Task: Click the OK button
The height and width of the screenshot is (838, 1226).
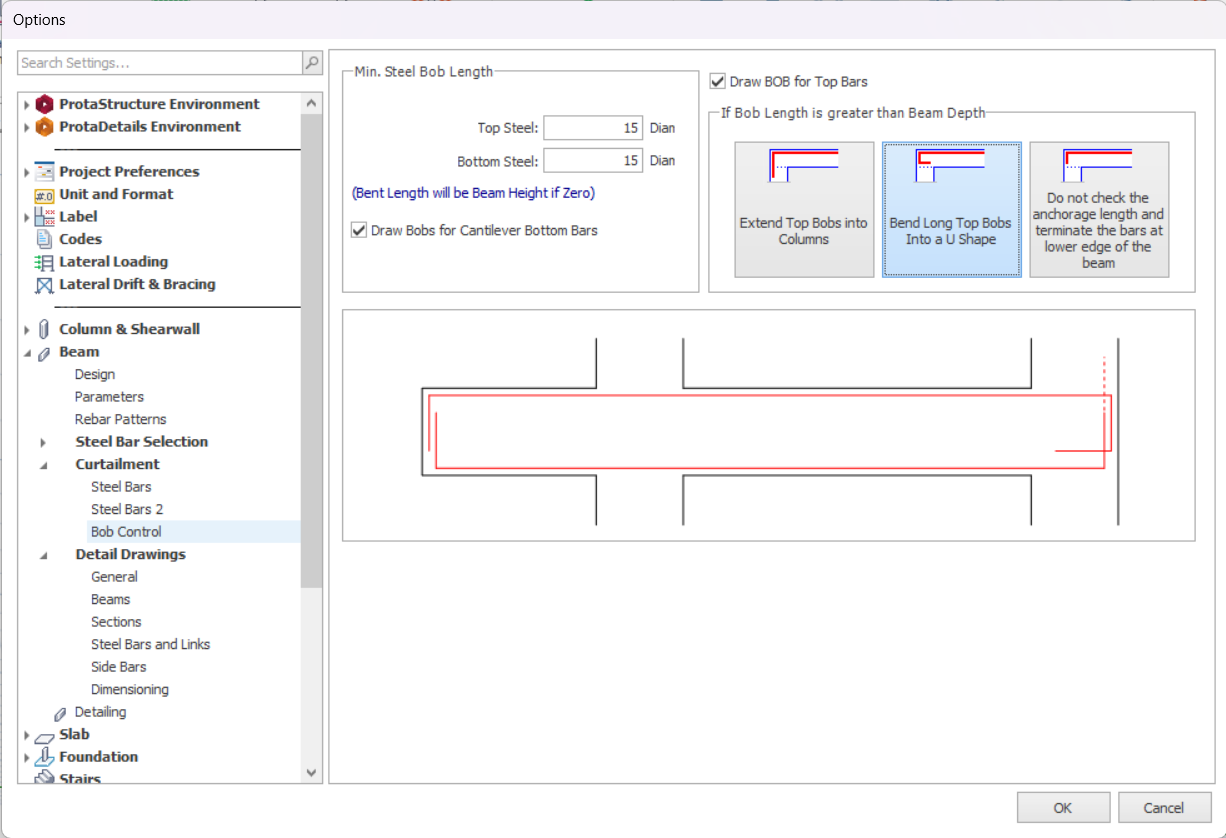Action: click(x=1063, y=807)
